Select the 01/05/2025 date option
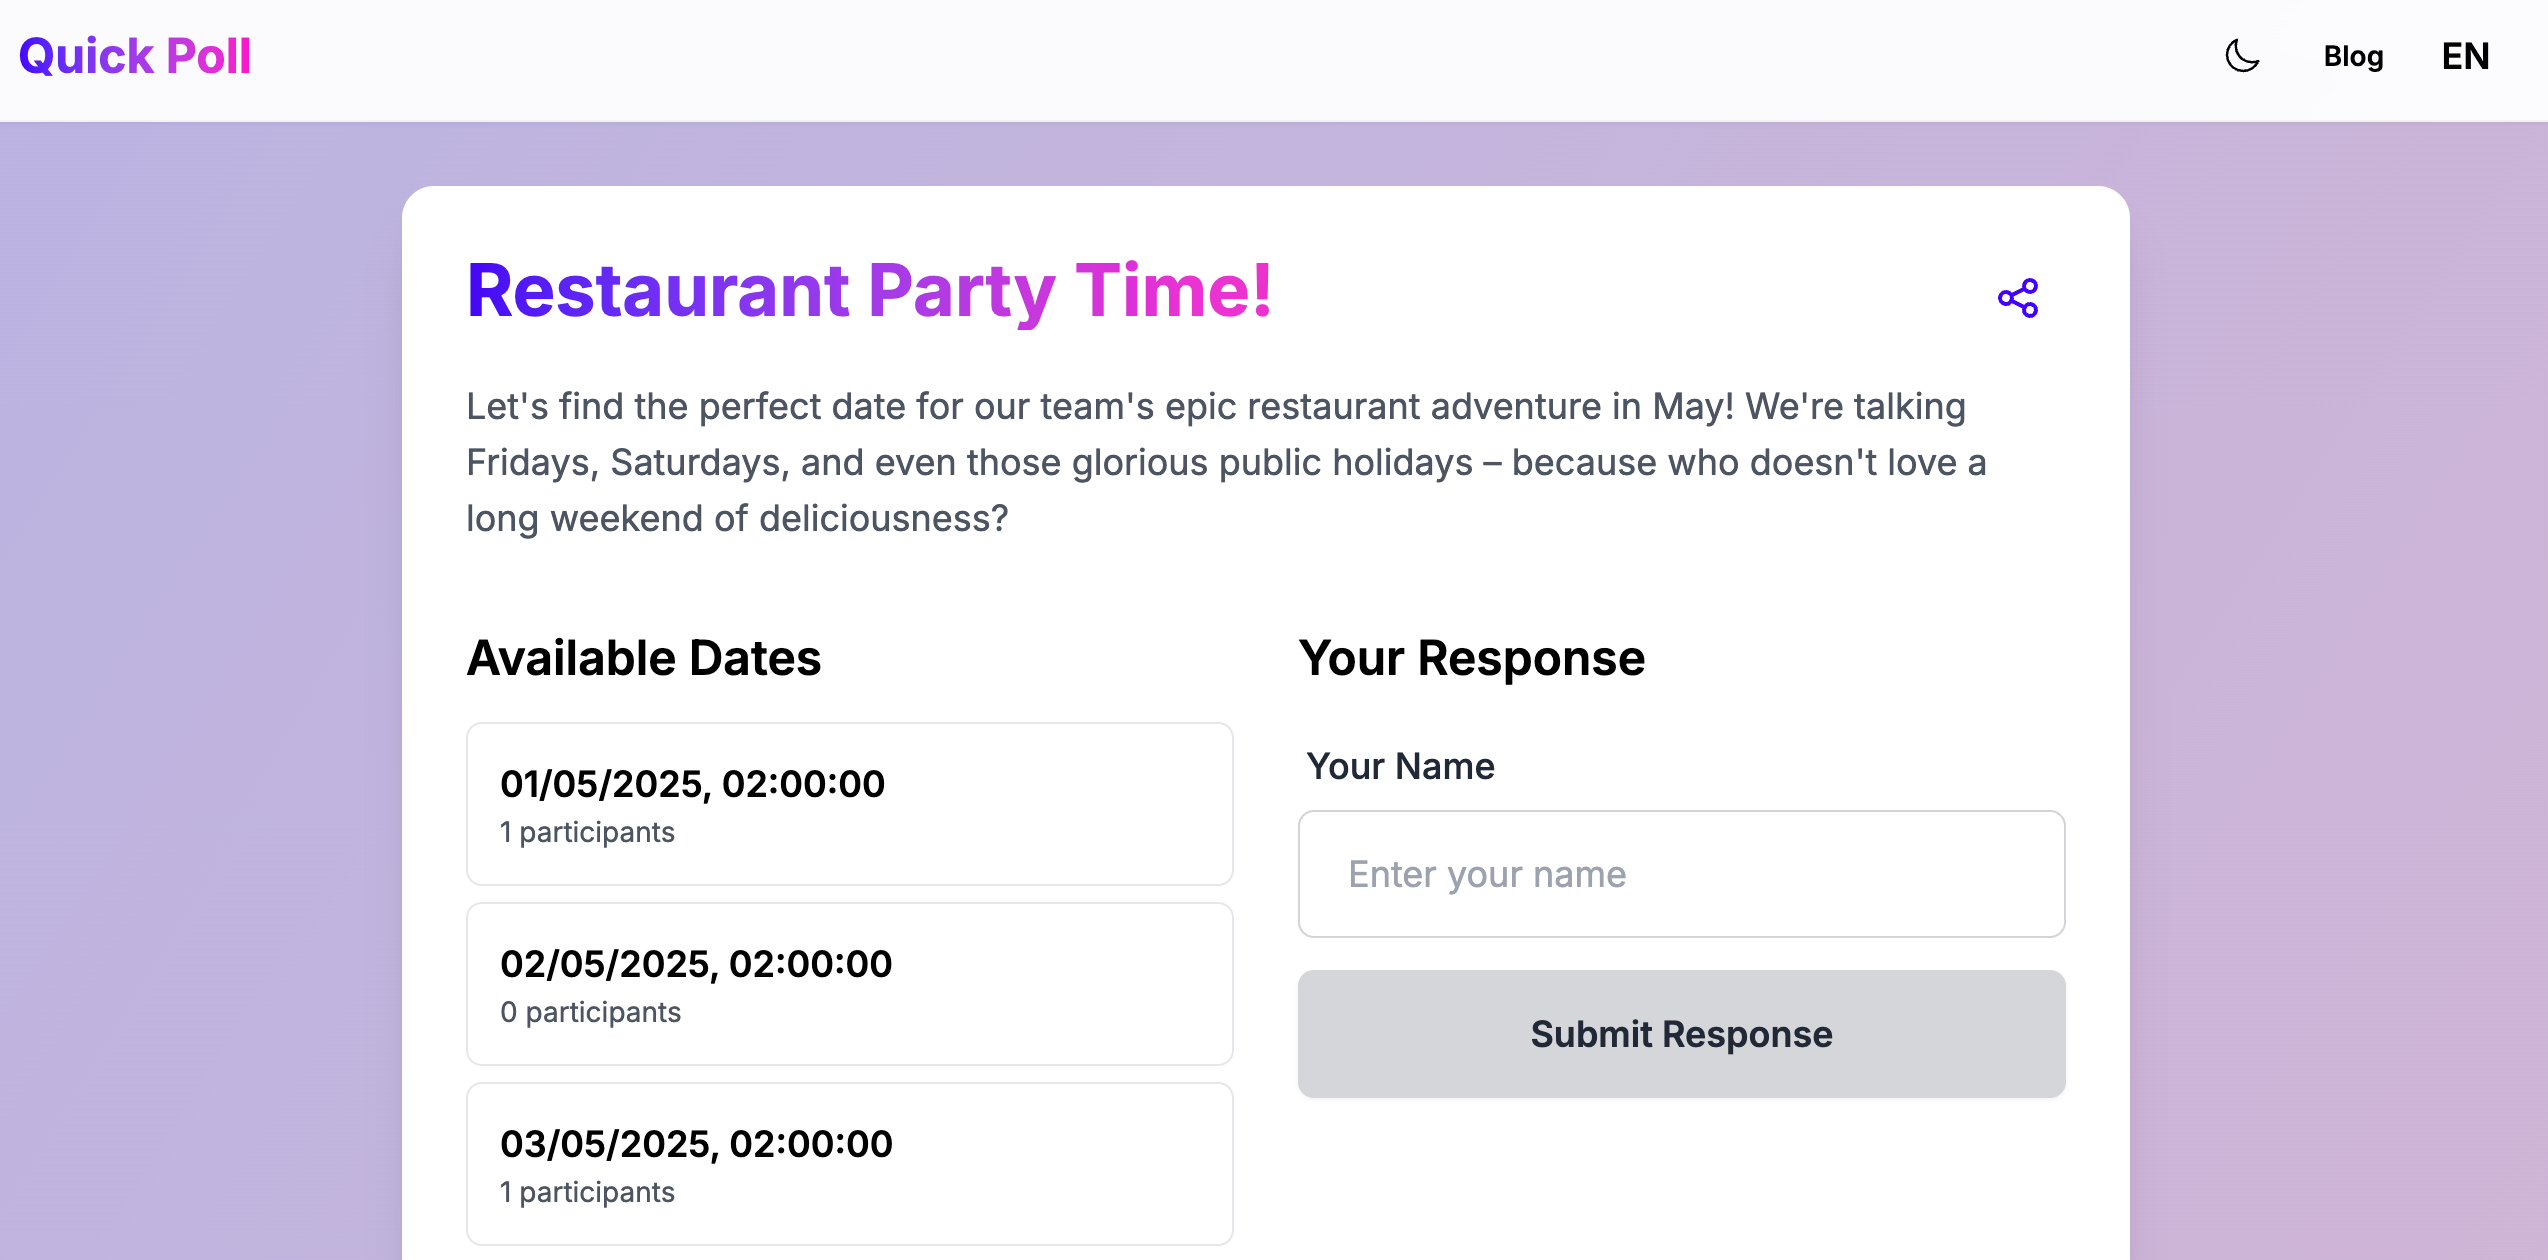Image resolution: width=2548 pixels, height=1260 pixels. 849,803
